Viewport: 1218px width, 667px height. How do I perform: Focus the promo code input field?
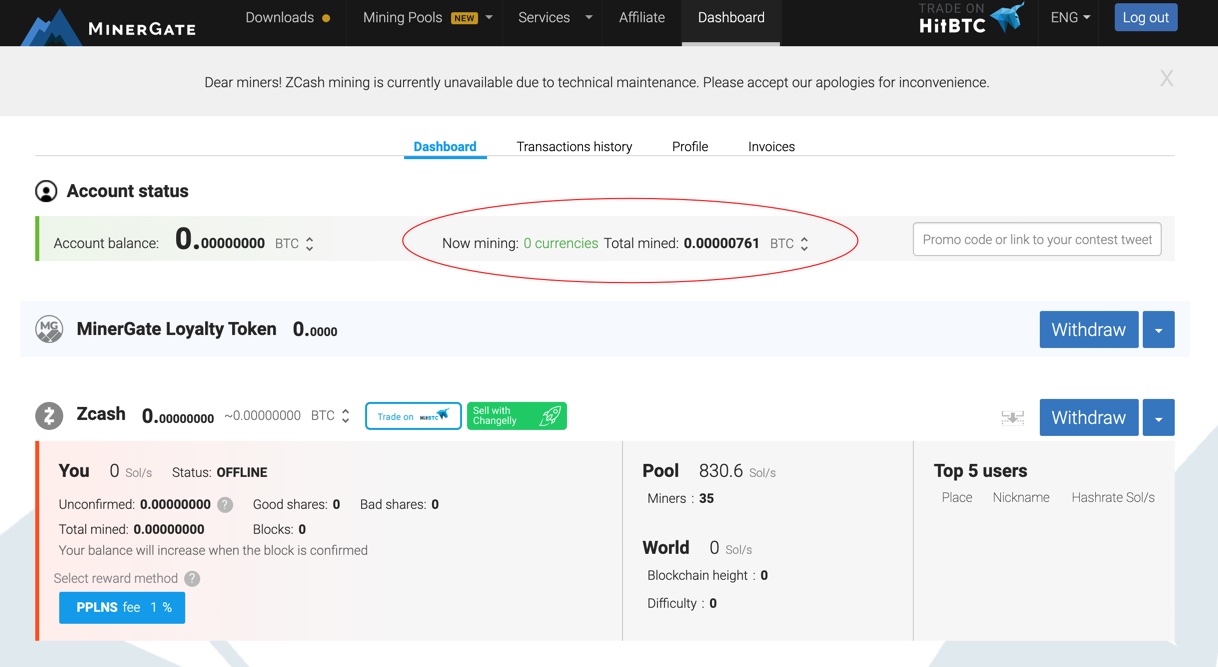pyautogui.click(x=1037, y=239)
